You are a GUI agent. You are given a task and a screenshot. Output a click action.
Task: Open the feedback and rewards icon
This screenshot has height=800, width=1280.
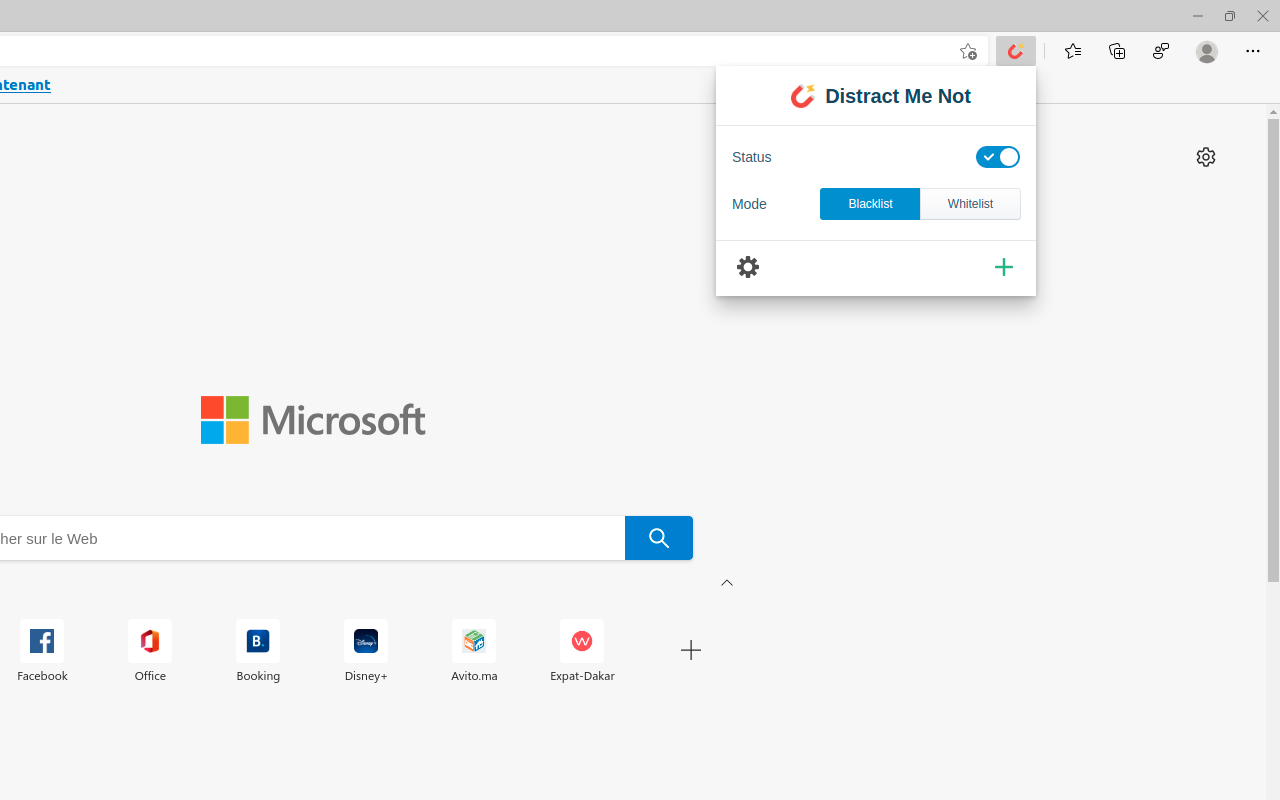[x=1161, y=51]
